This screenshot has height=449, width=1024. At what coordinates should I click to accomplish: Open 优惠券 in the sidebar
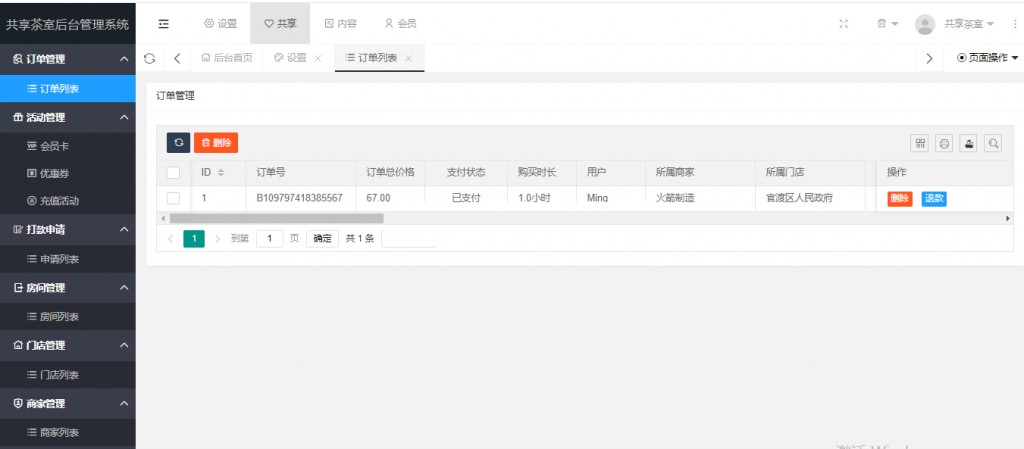click(x=68, y=174)
